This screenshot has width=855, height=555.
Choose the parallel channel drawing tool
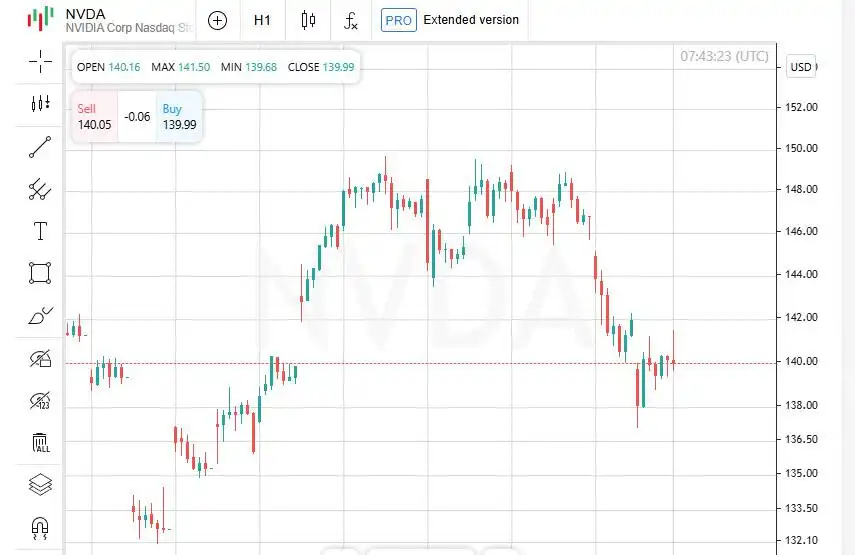[40, 189]
